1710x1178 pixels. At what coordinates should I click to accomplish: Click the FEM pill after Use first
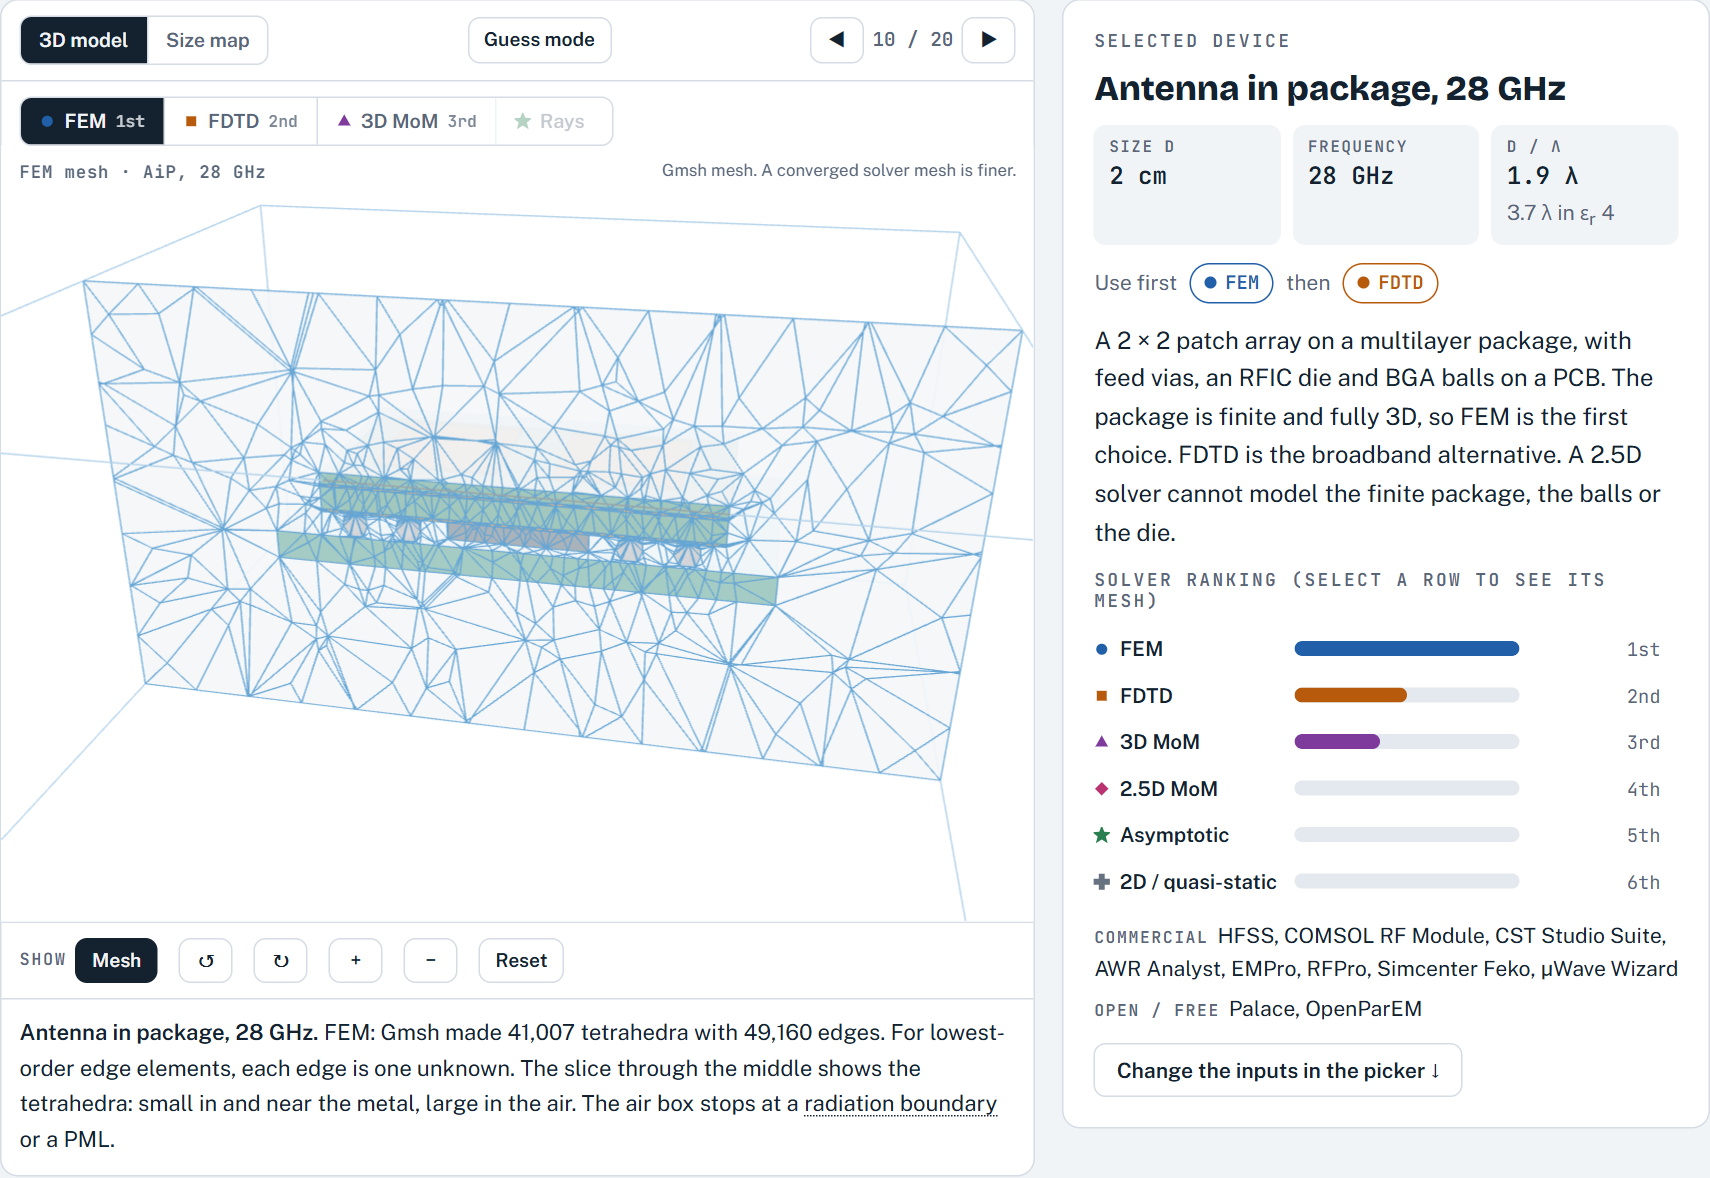1231,283
